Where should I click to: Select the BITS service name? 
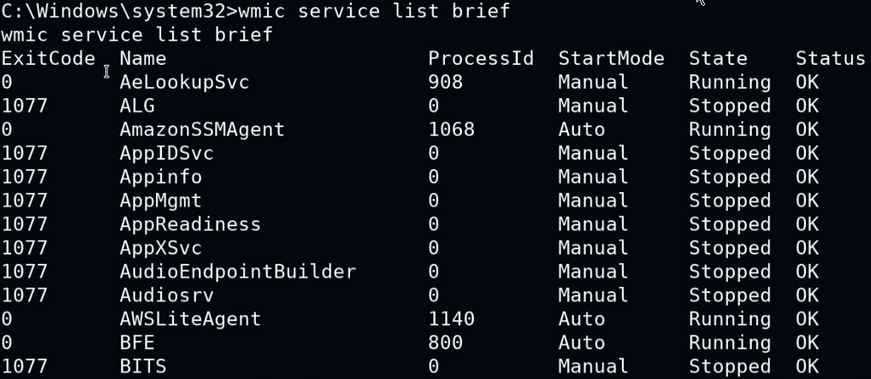pyautogui.click(x=143, y=366)
